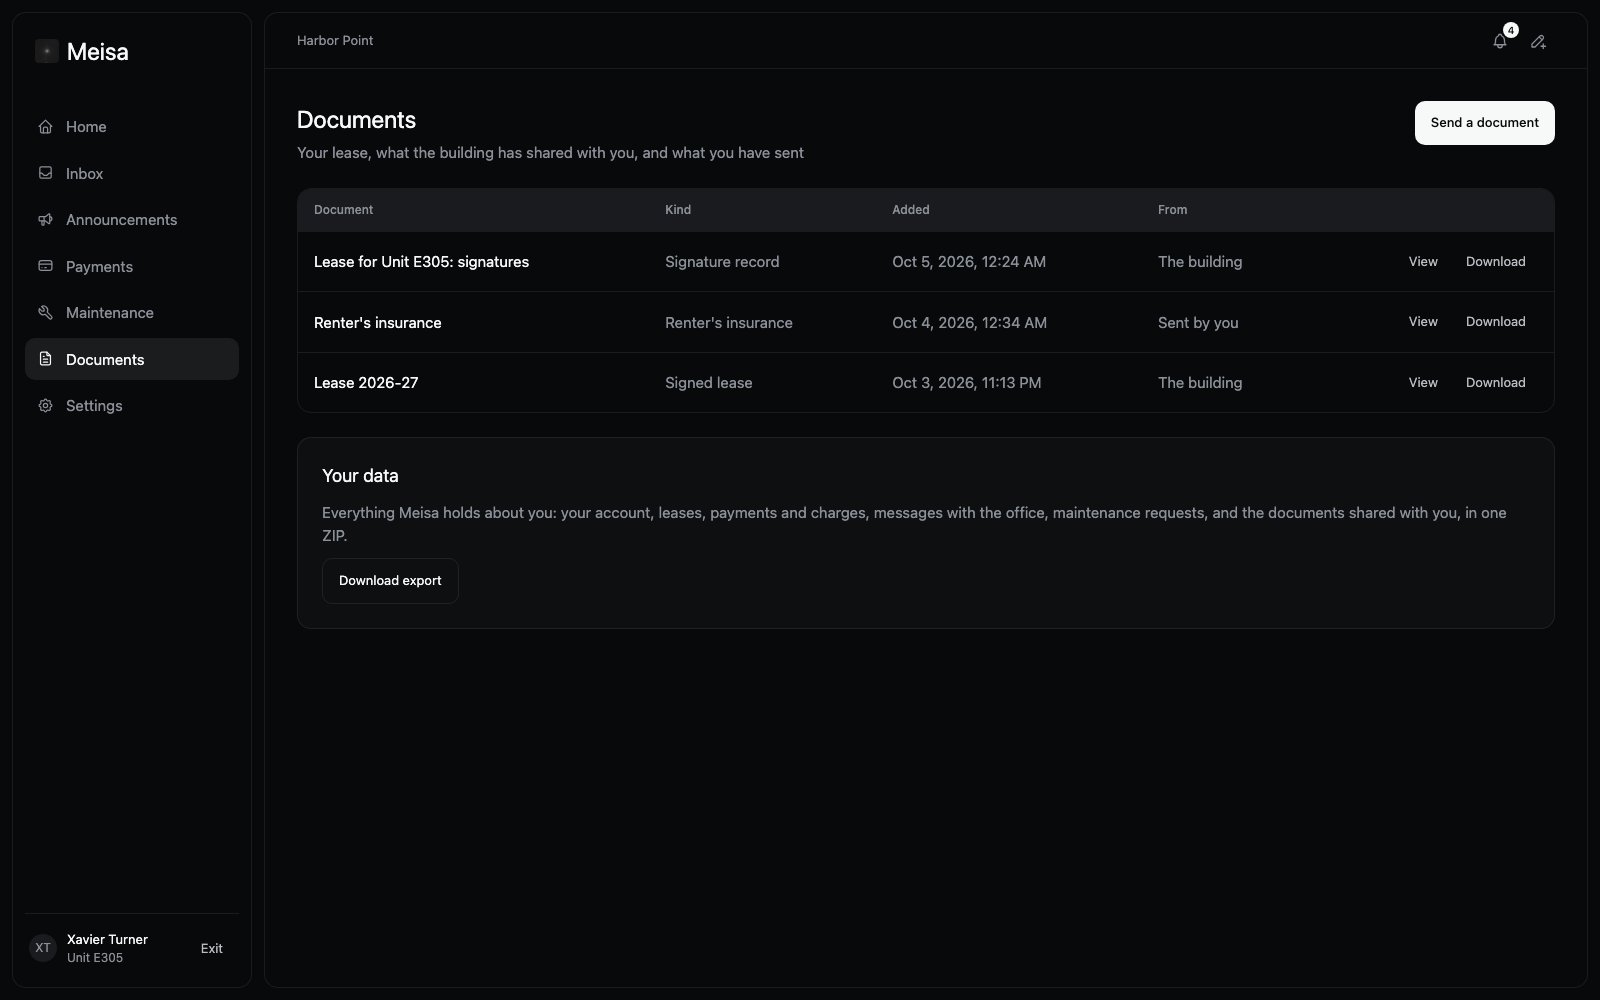Click the From column header

(1172, 210)
